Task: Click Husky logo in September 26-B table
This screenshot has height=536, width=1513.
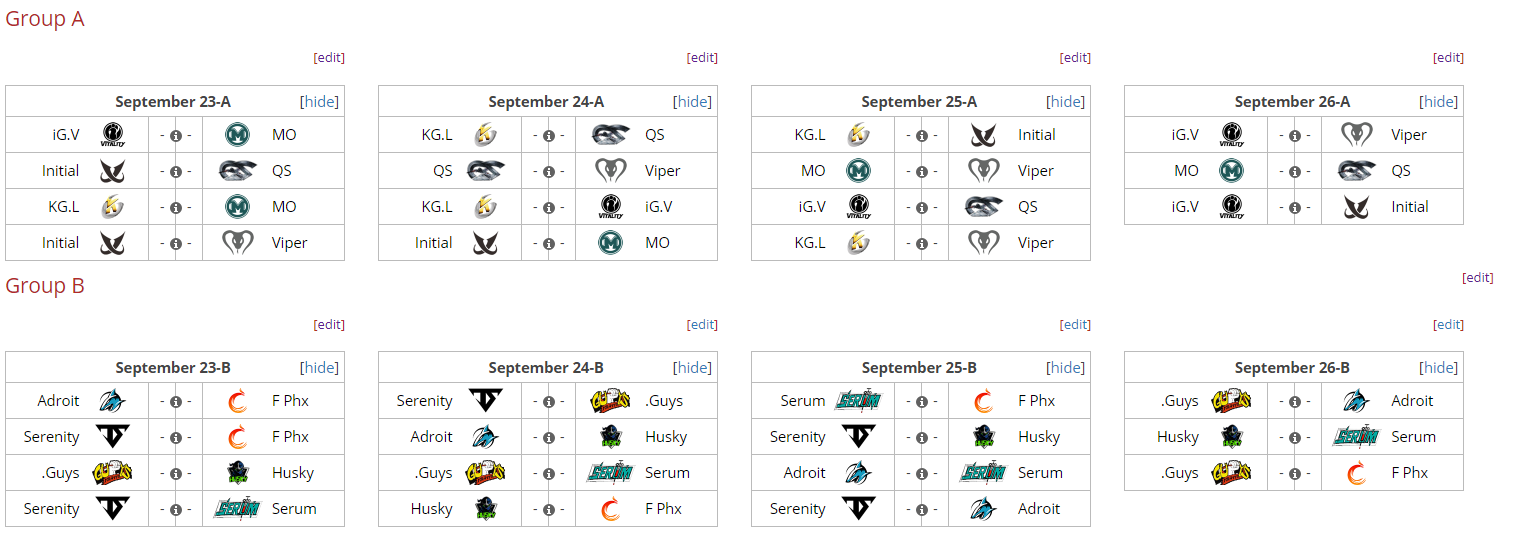Action: click(1232, 437)
